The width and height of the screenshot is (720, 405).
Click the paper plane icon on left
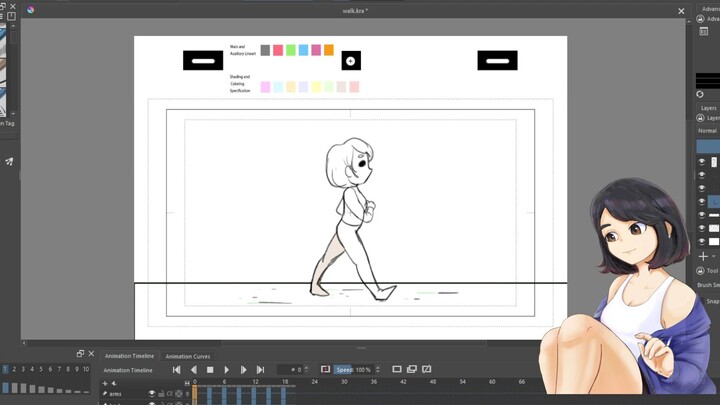click(9, 161)
